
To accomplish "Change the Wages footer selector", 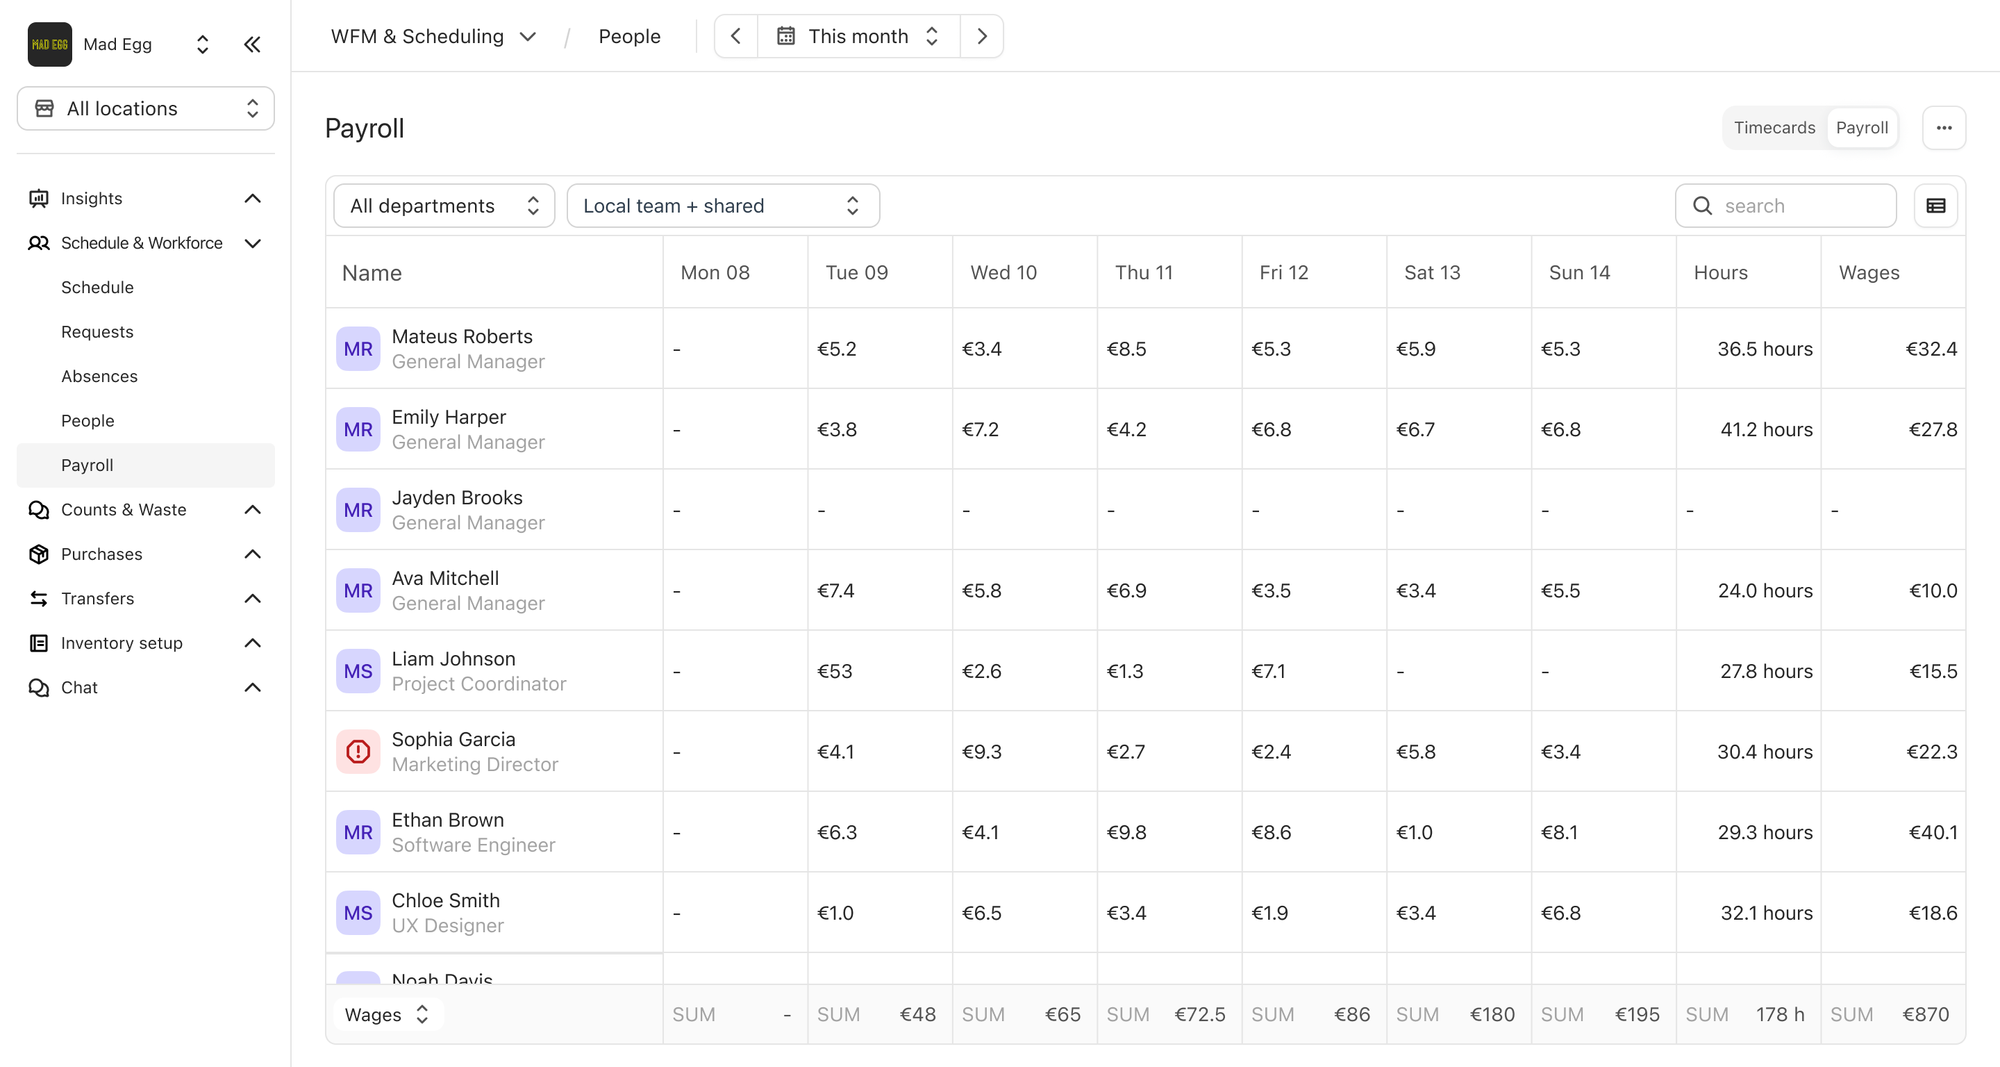I will pyautogui.click(x=387, y=1014).
